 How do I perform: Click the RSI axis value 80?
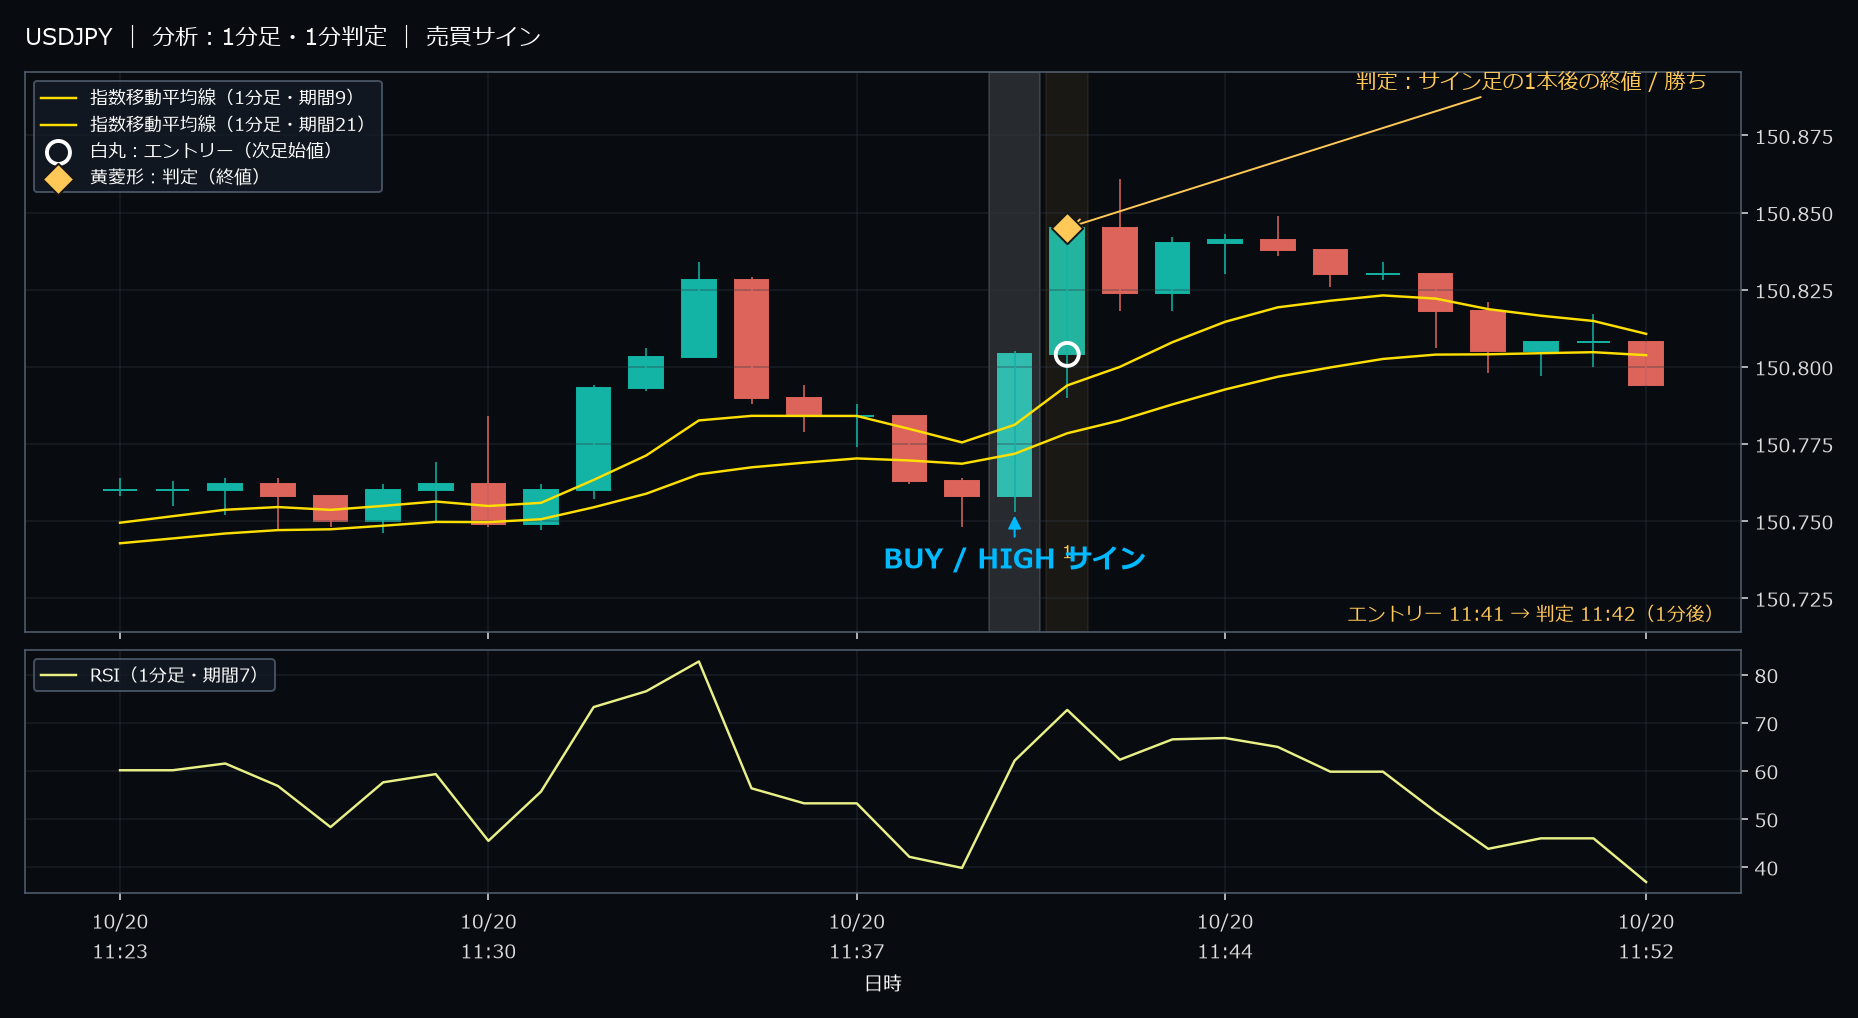point(1766,676)
